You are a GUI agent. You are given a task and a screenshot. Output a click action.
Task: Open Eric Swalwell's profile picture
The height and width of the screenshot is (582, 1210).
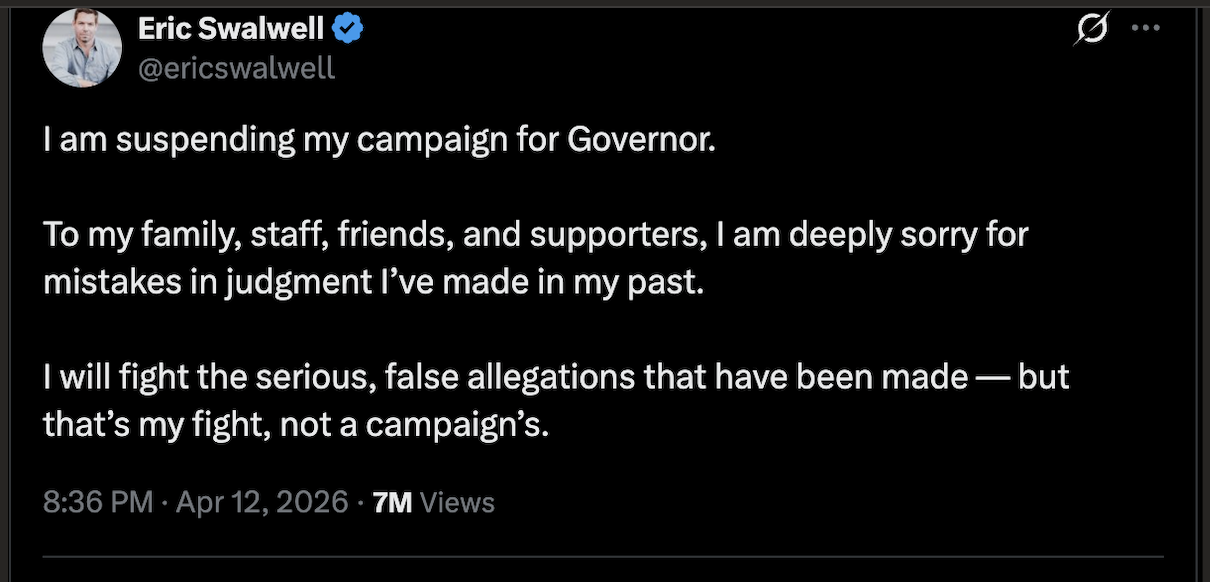coord(83,47)
